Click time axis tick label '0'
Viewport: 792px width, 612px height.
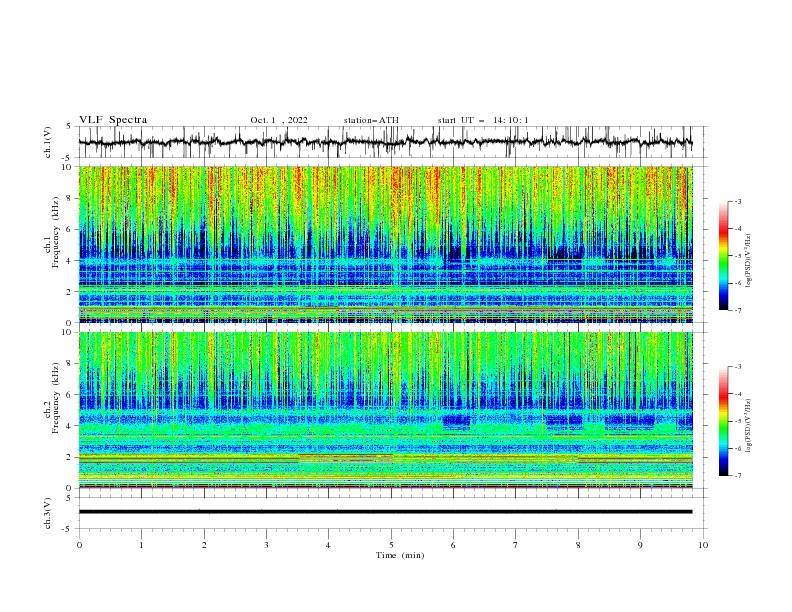(79, 545)
